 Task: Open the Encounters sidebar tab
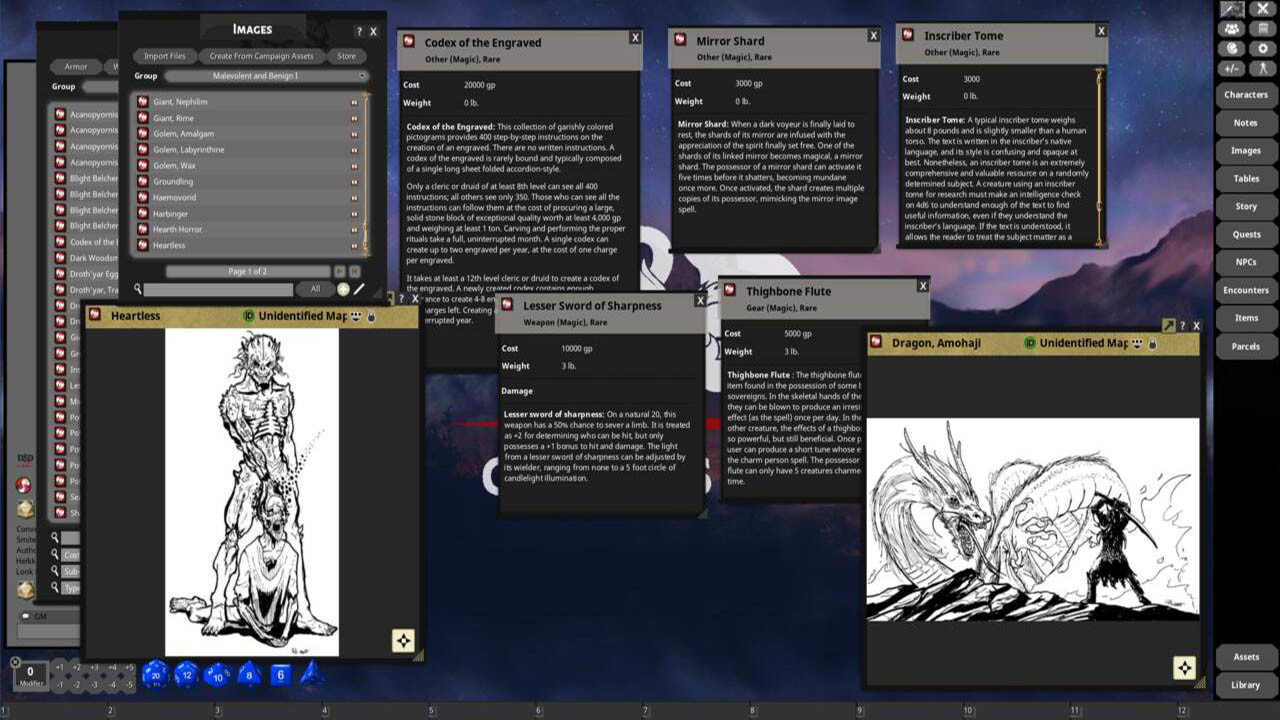point(1245,290)
